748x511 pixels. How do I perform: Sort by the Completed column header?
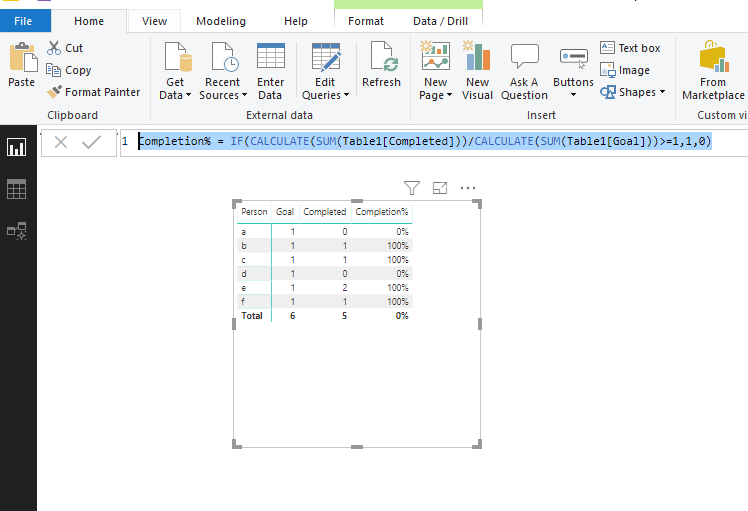point(325,212)
